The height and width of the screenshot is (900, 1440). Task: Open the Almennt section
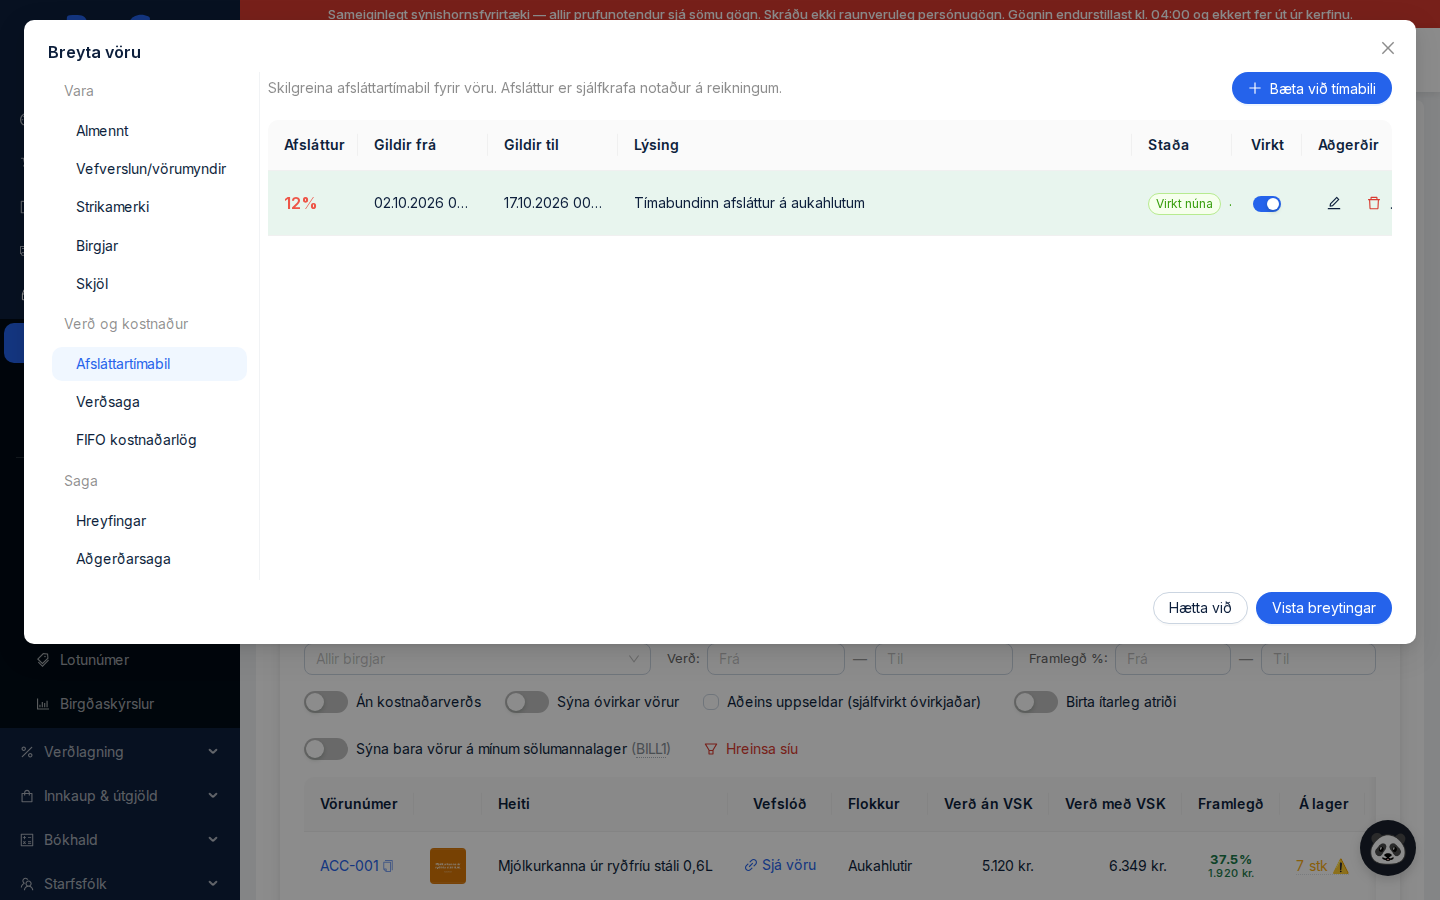coord(149,131)
